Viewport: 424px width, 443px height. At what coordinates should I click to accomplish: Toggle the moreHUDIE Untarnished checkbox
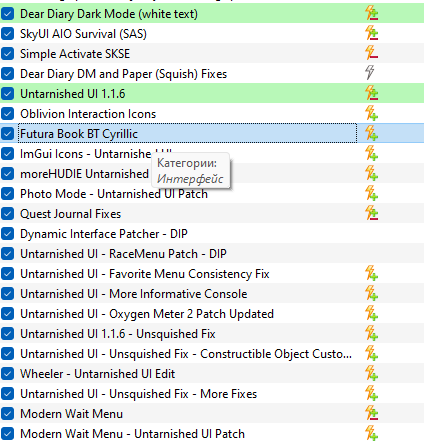coord(7,174)
